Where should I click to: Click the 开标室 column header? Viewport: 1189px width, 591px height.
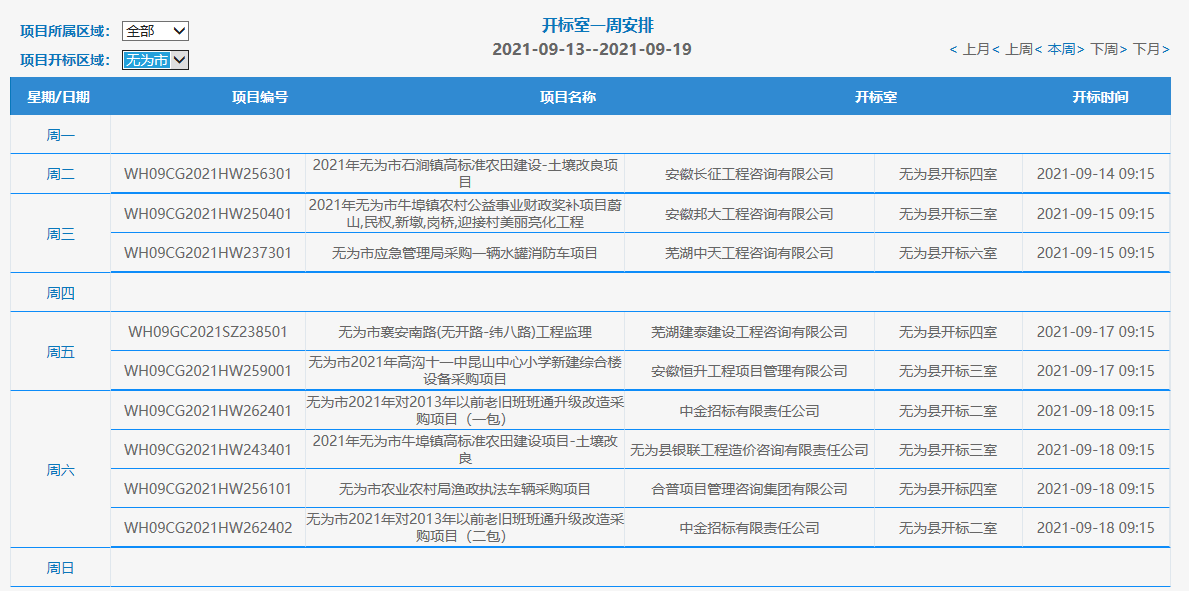pyautogui.click(x=877, y=97)
